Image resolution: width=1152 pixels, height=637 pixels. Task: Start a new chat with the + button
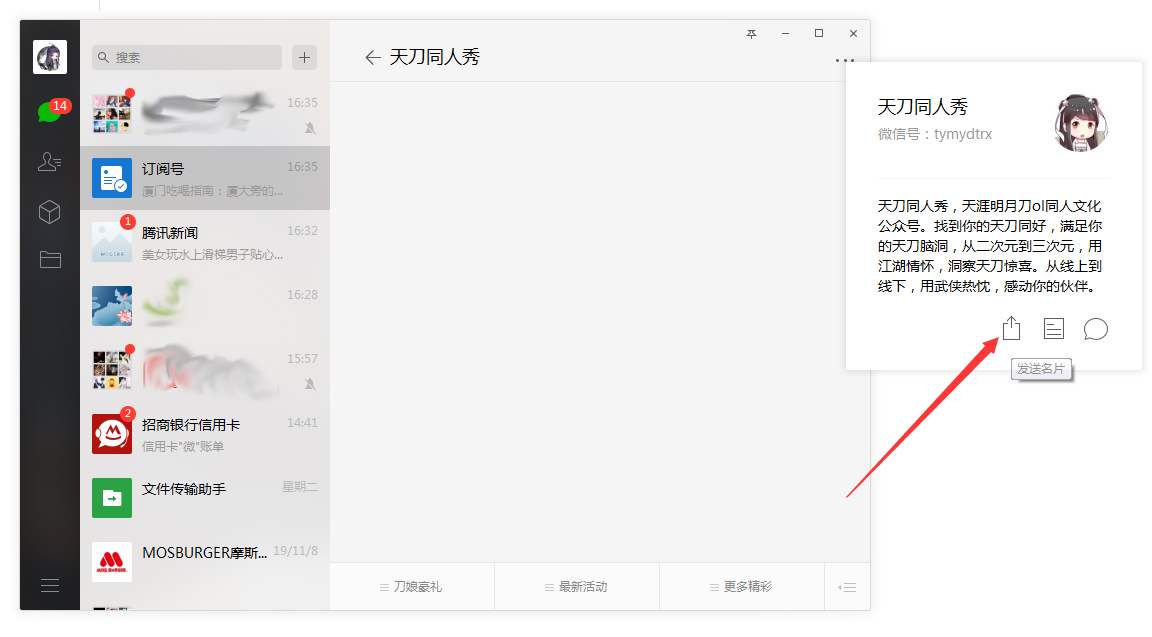(x=303, y=57)
